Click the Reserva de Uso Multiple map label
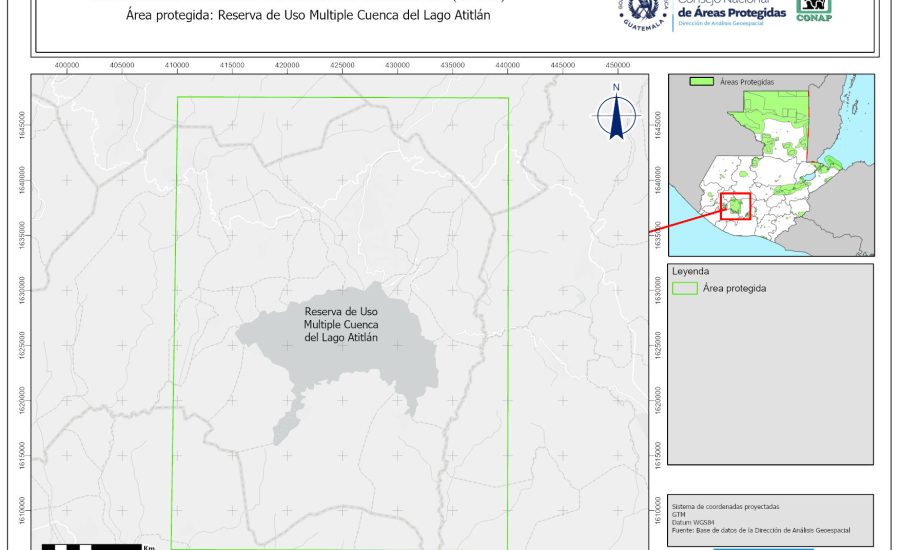This screenshot has height=550, width=900. tap(341, 324)
